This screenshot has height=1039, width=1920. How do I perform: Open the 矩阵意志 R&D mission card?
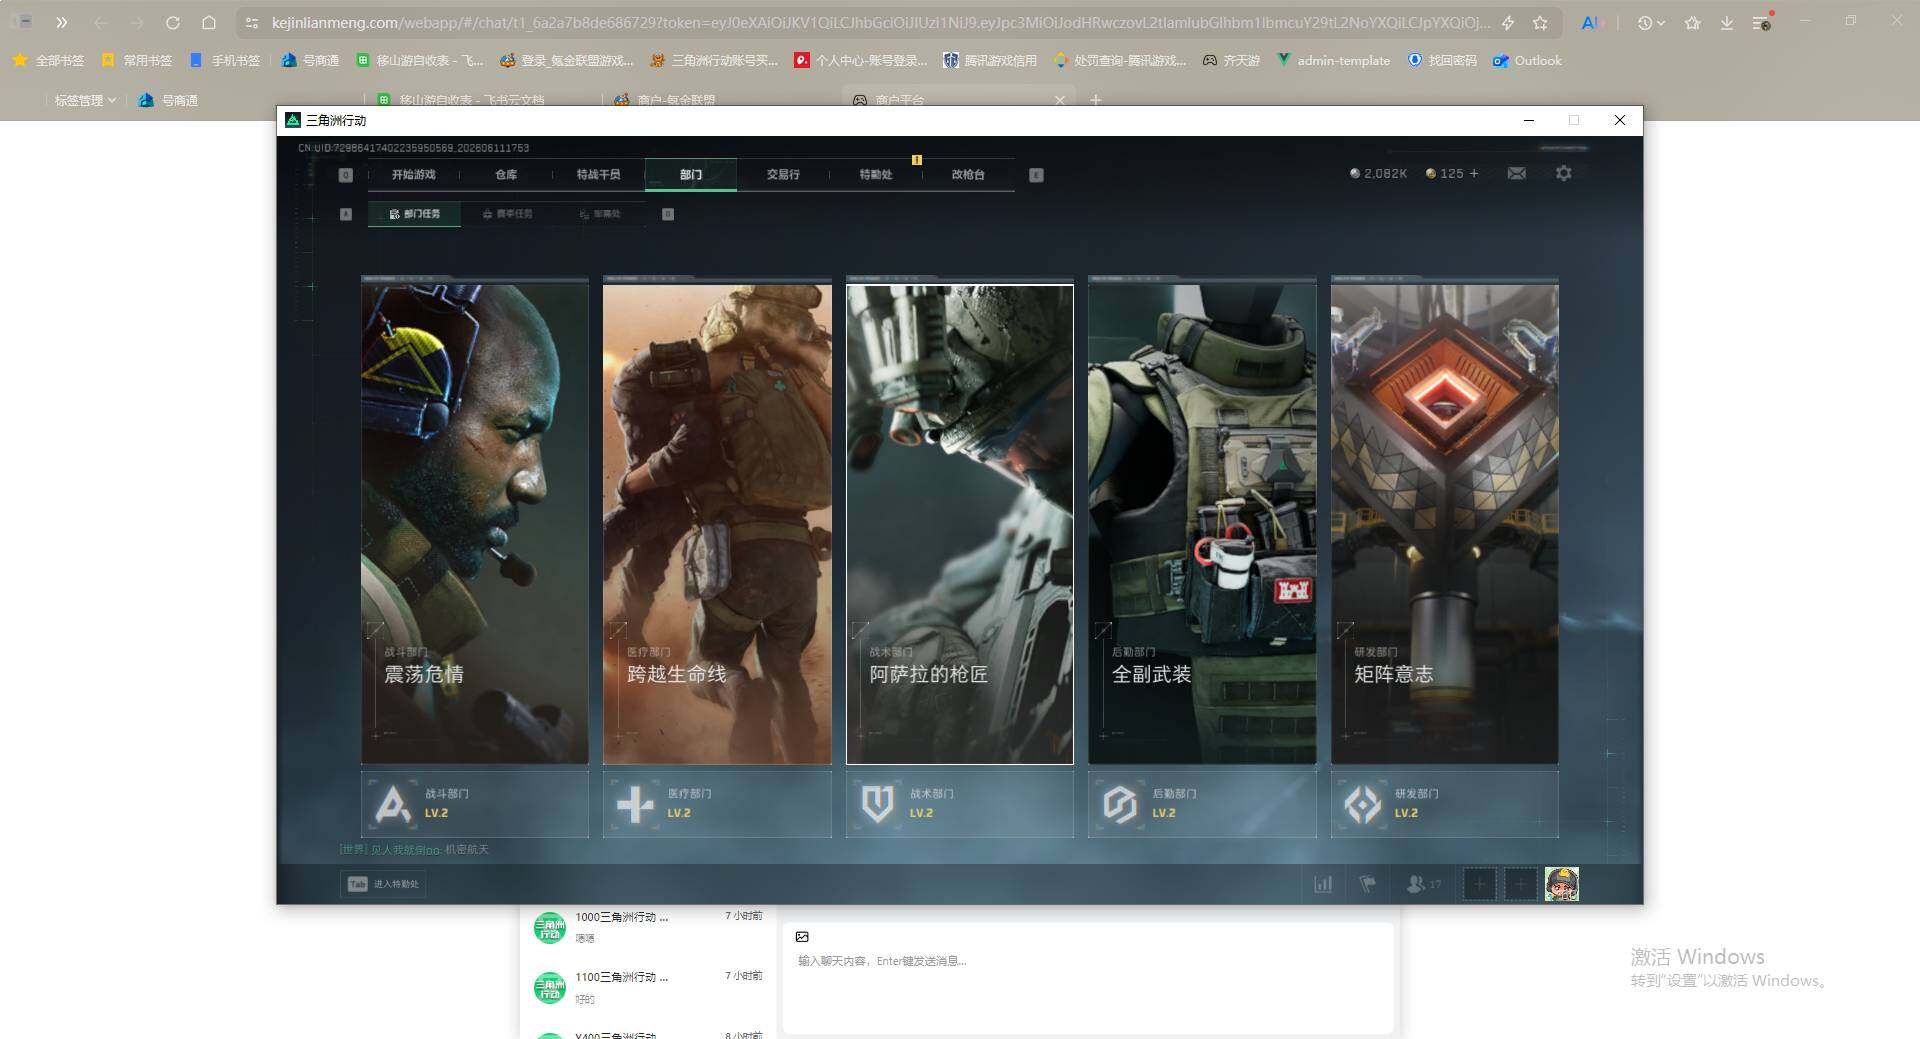coord(1444,524)
